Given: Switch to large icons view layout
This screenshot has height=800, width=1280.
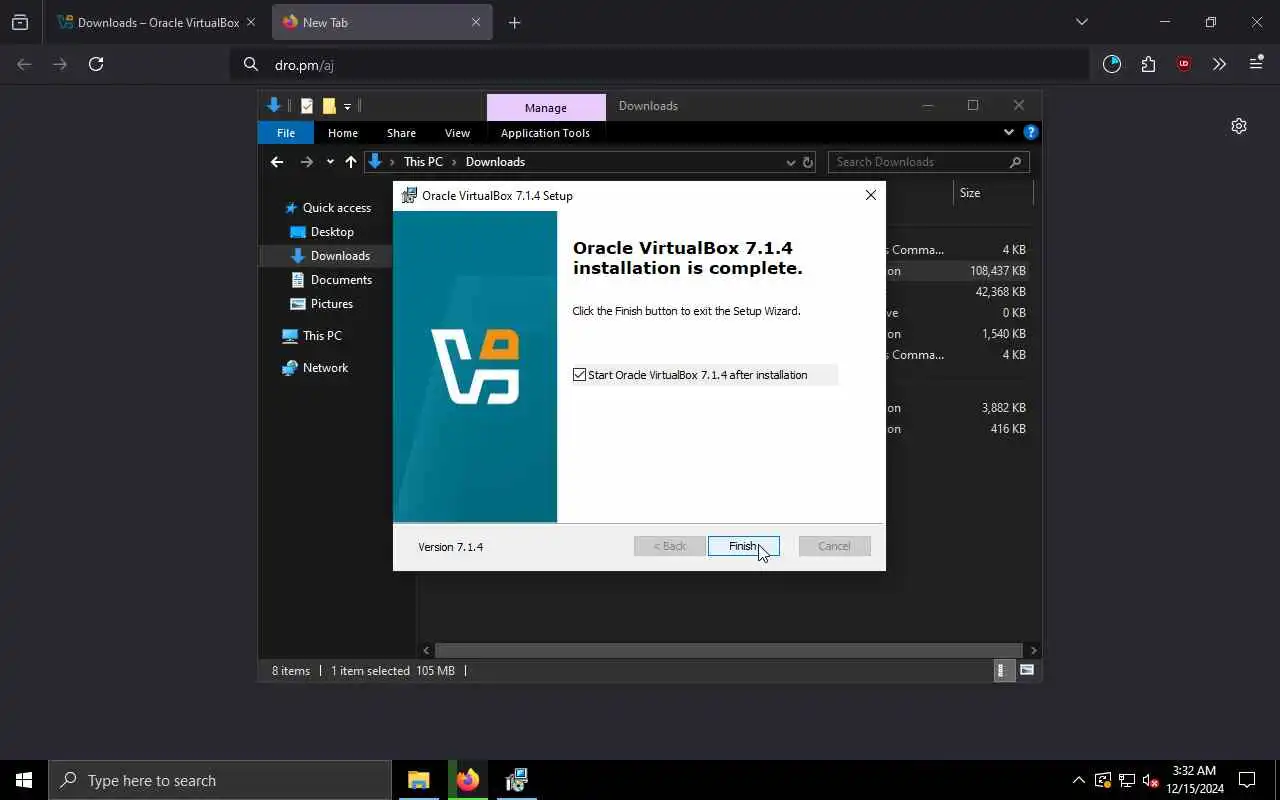Looking at the screenshot, I should [x=1027, y=671].
